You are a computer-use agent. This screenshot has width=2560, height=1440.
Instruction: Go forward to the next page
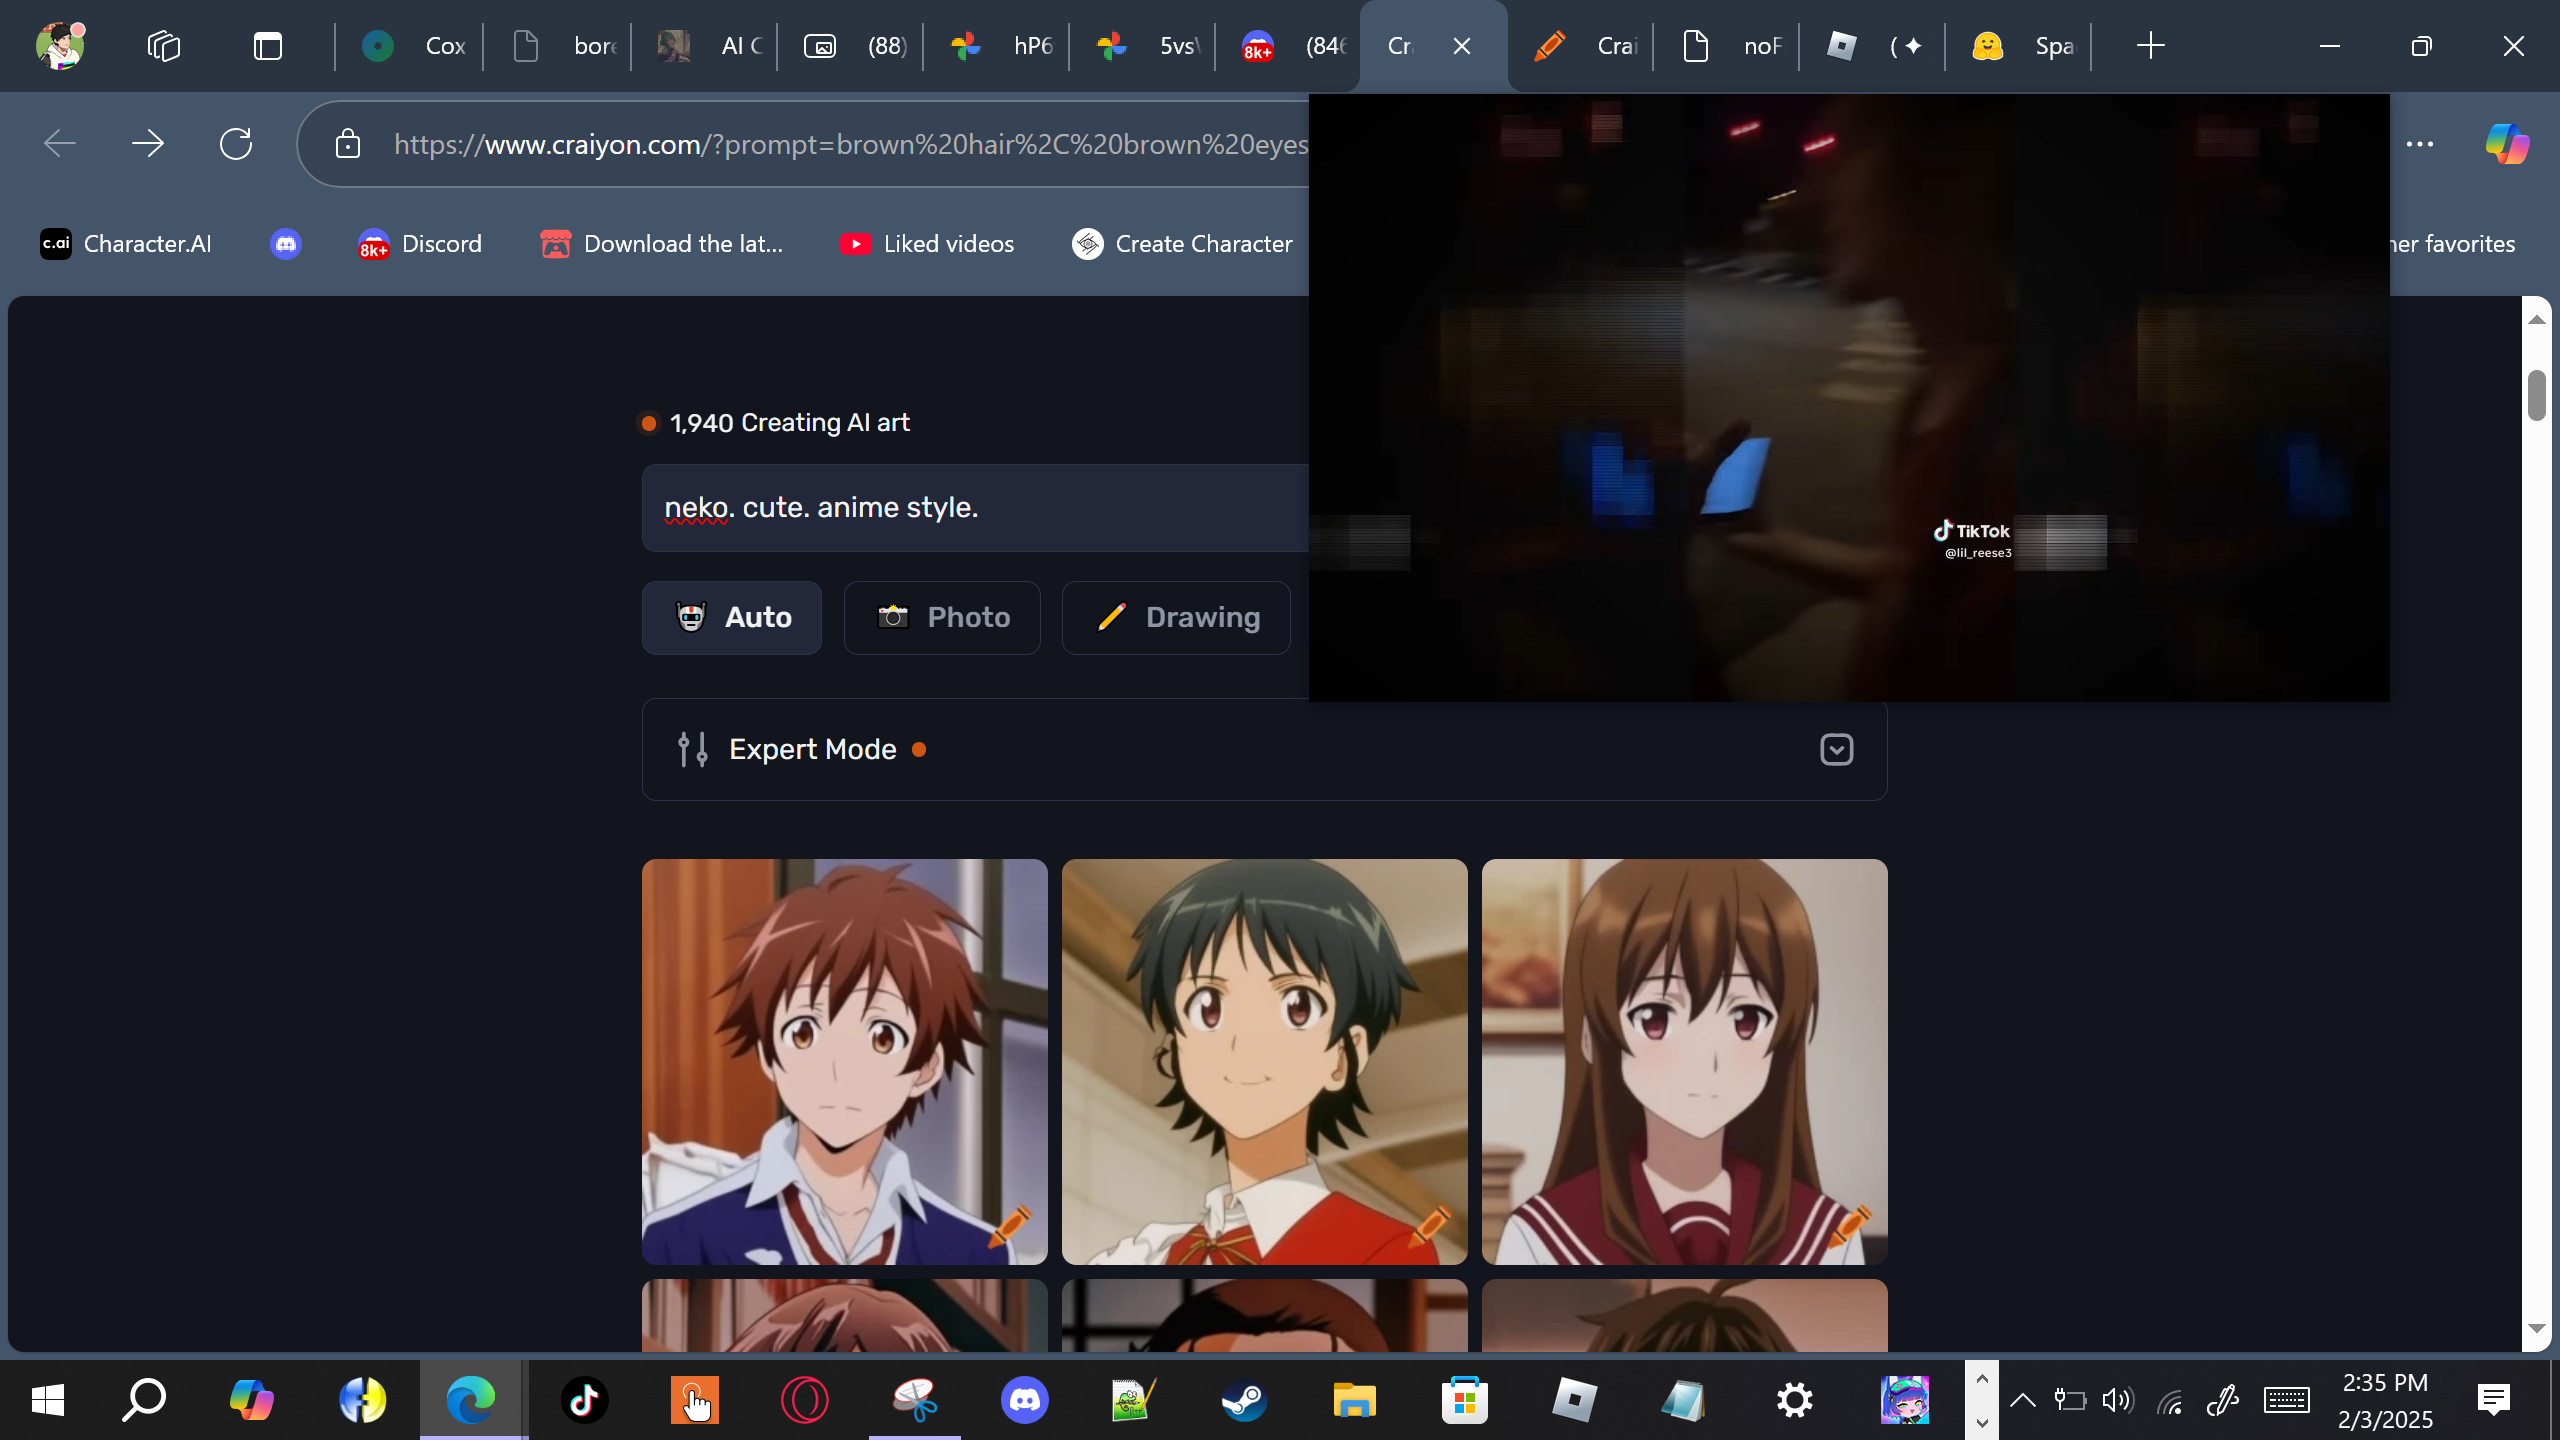(x=148, y=144)
